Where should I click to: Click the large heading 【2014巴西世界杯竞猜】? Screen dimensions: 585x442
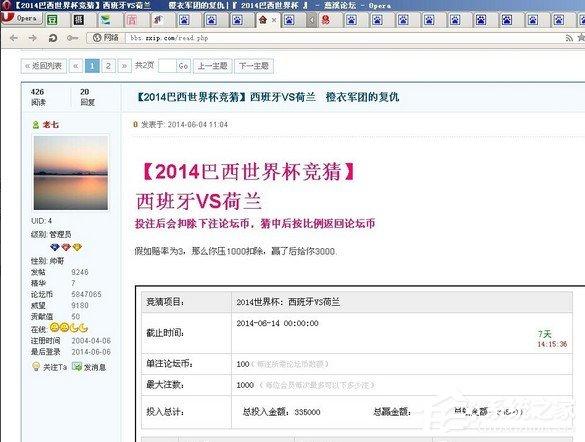pyautogui.click(x=247, y=172)
